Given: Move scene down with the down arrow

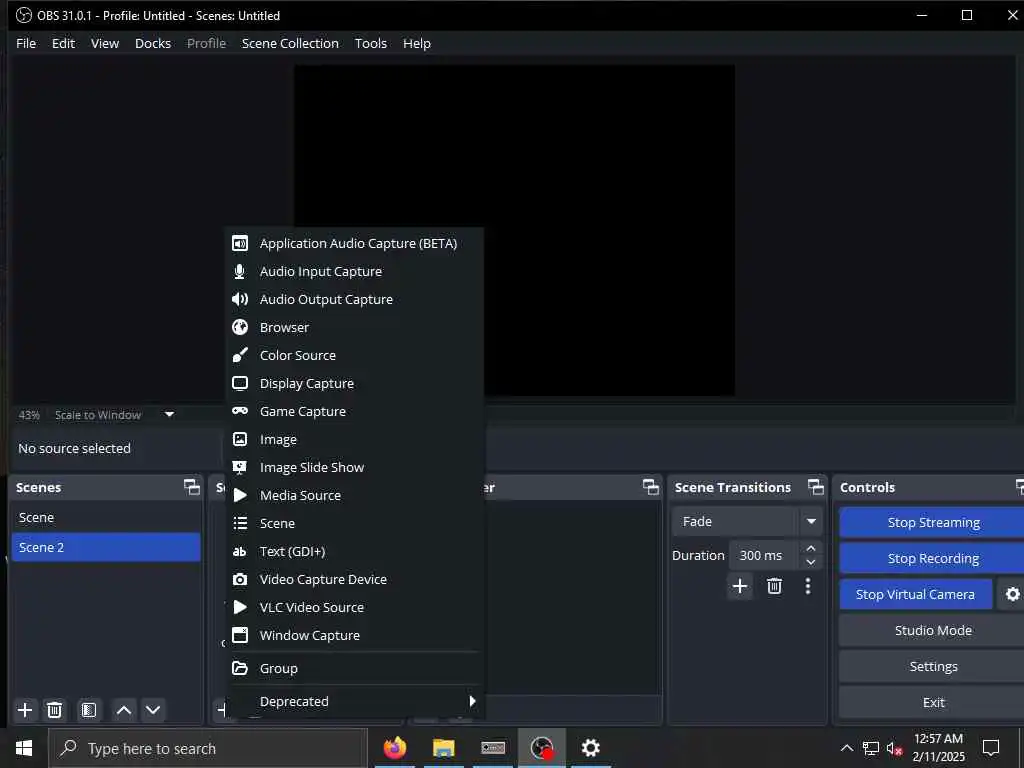Looking at the screenshot, I should [153, 710].
